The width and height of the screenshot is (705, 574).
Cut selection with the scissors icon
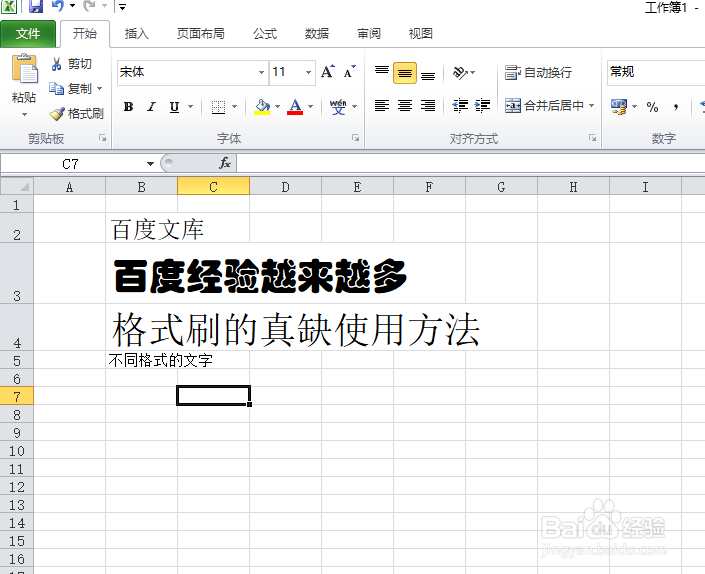point(56,64)
